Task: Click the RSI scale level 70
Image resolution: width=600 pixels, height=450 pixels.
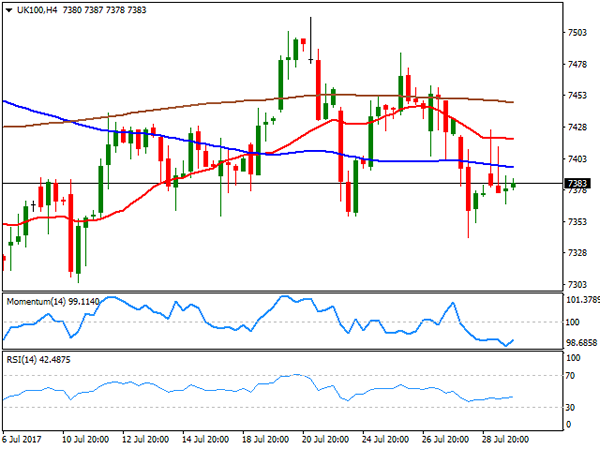Action: [570, 376]
